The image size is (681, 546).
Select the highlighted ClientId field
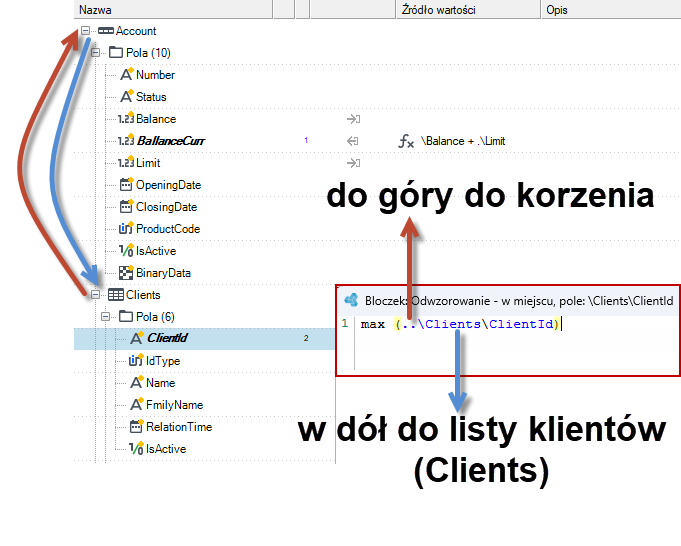[167, 338]
